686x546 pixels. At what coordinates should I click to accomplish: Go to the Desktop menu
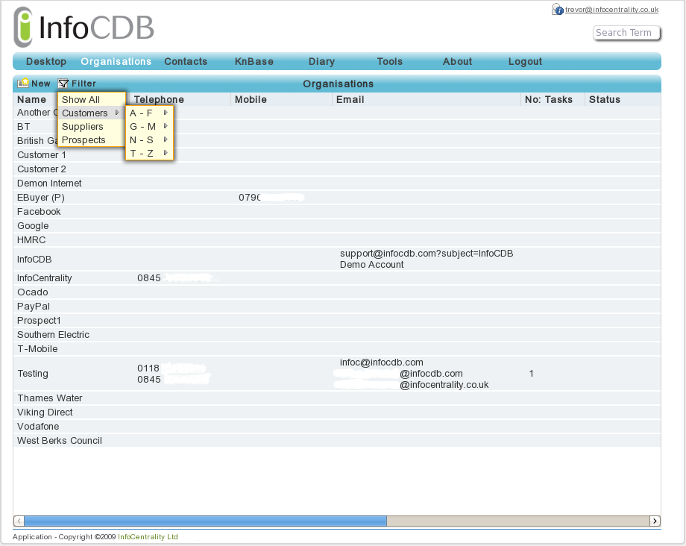[x=46, y=62]
